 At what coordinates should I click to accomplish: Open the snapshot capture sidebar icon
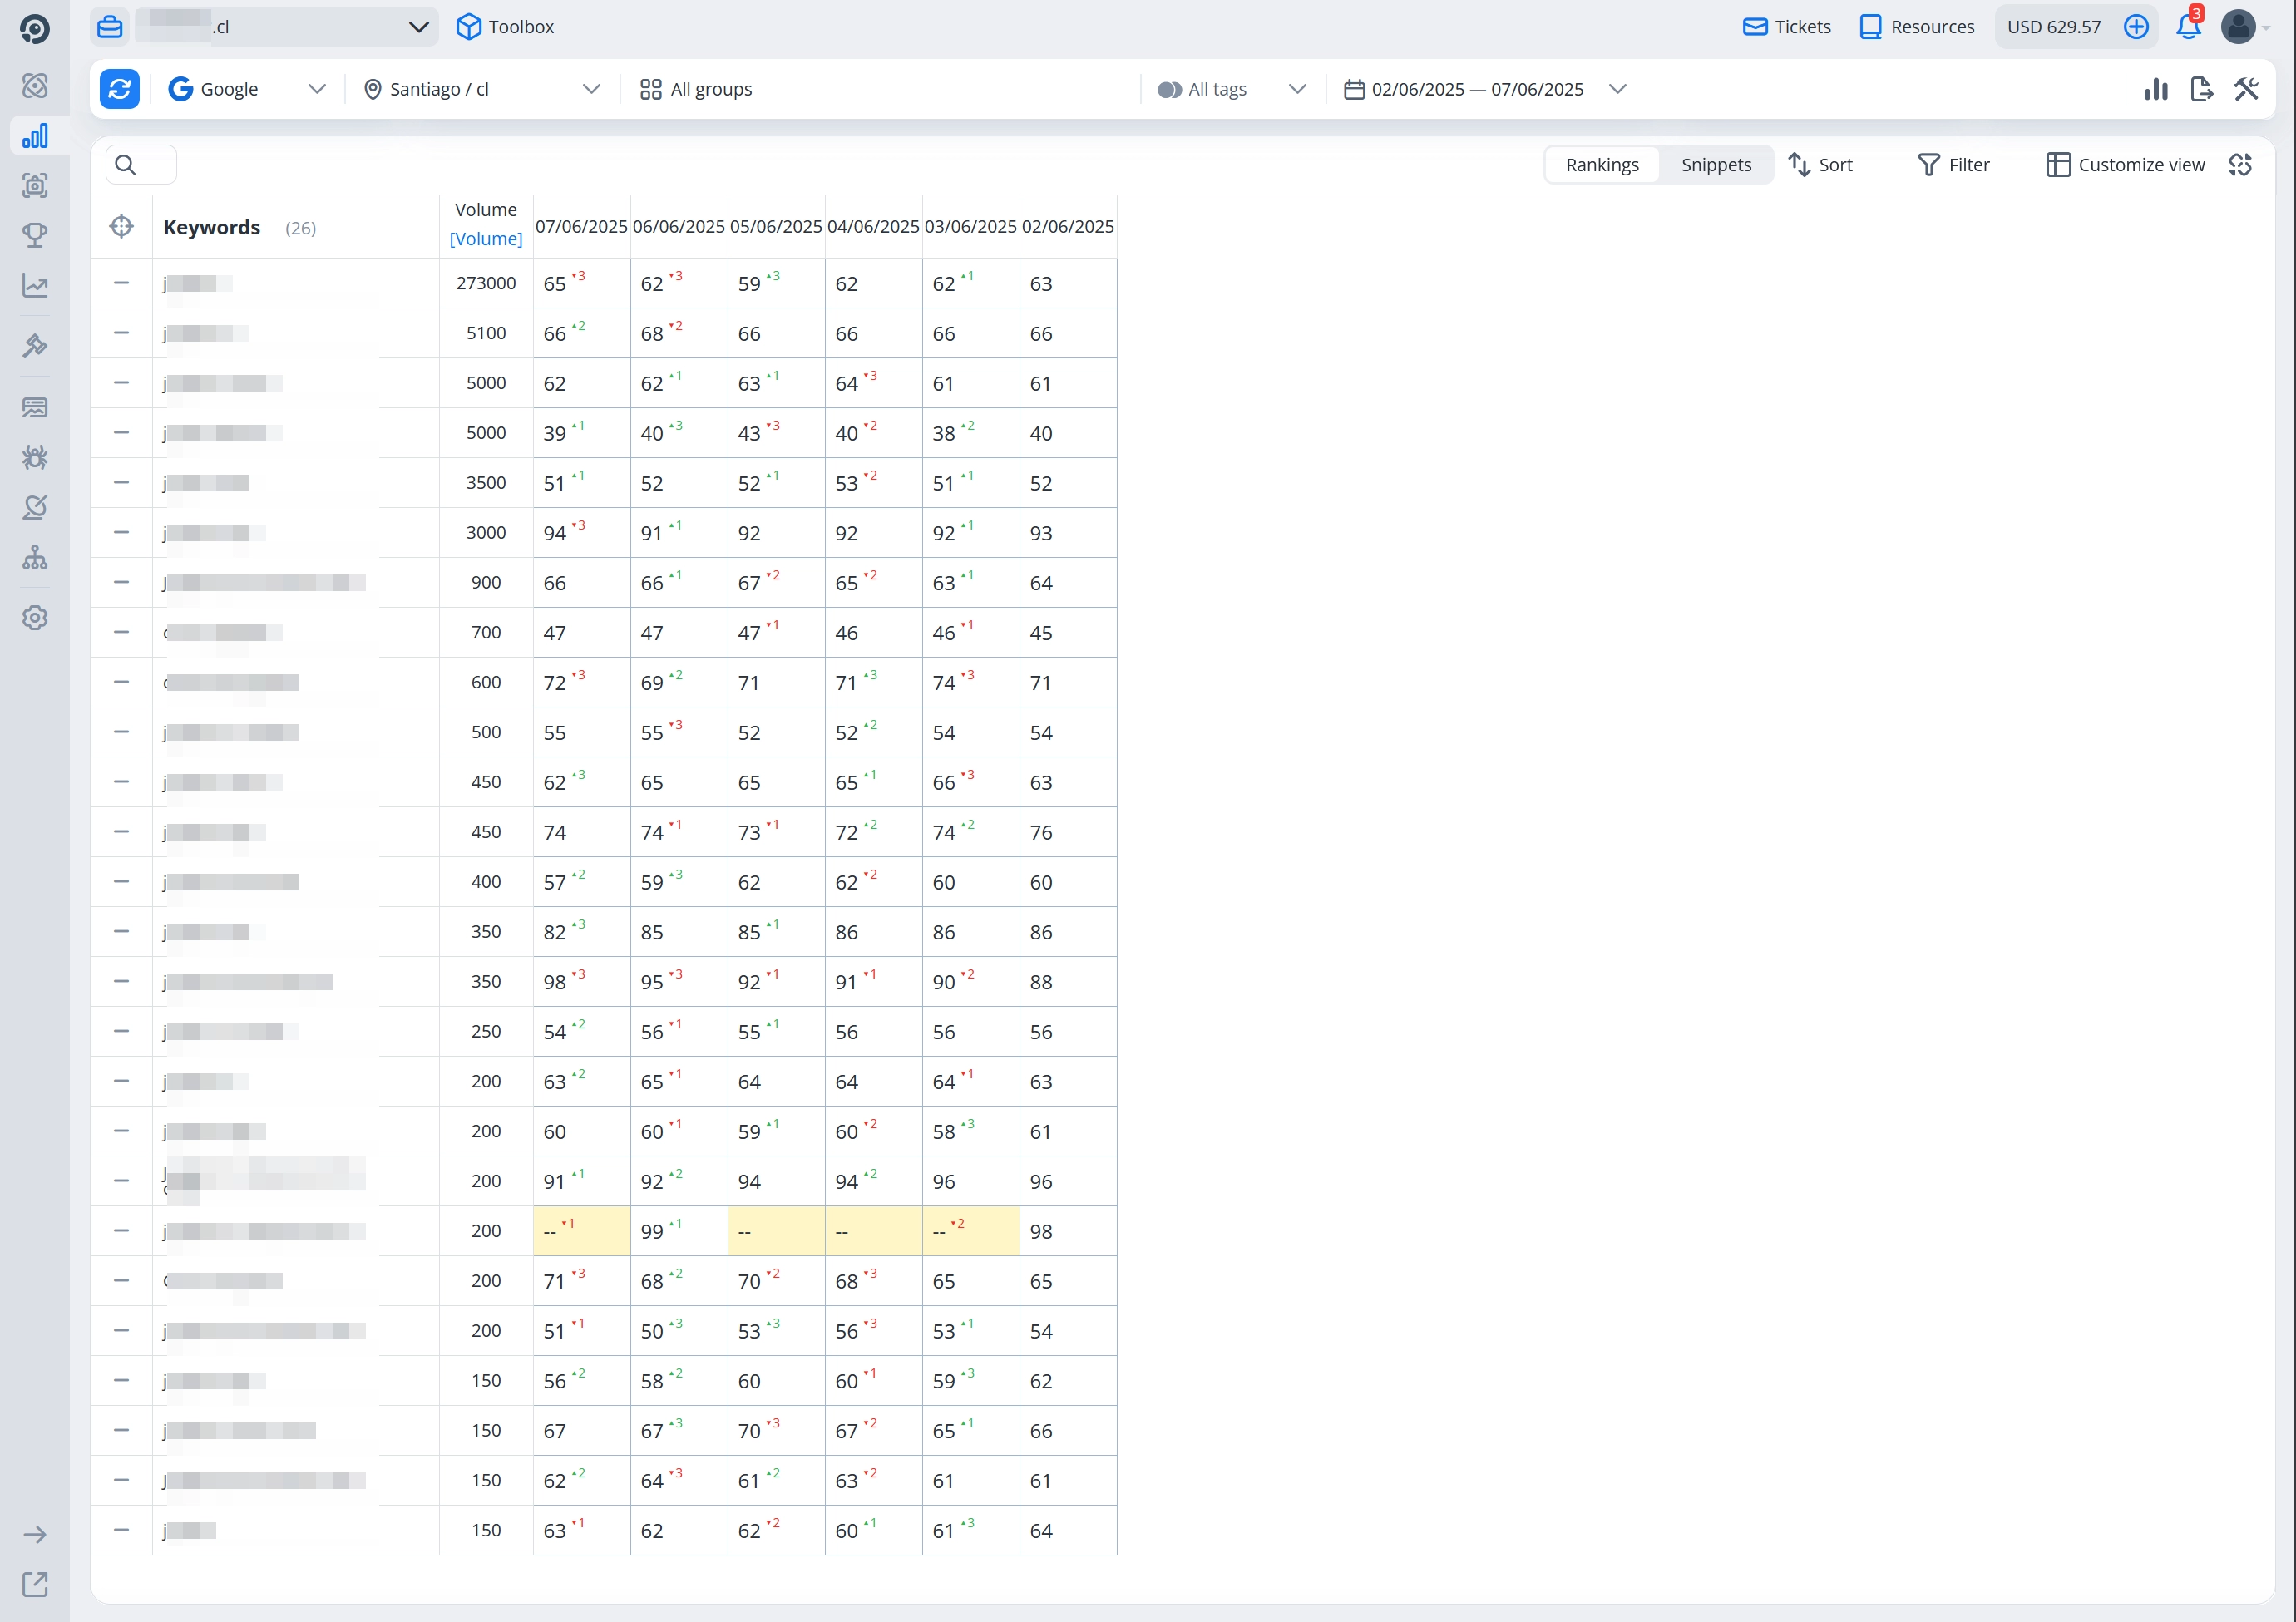pos(35,185)
